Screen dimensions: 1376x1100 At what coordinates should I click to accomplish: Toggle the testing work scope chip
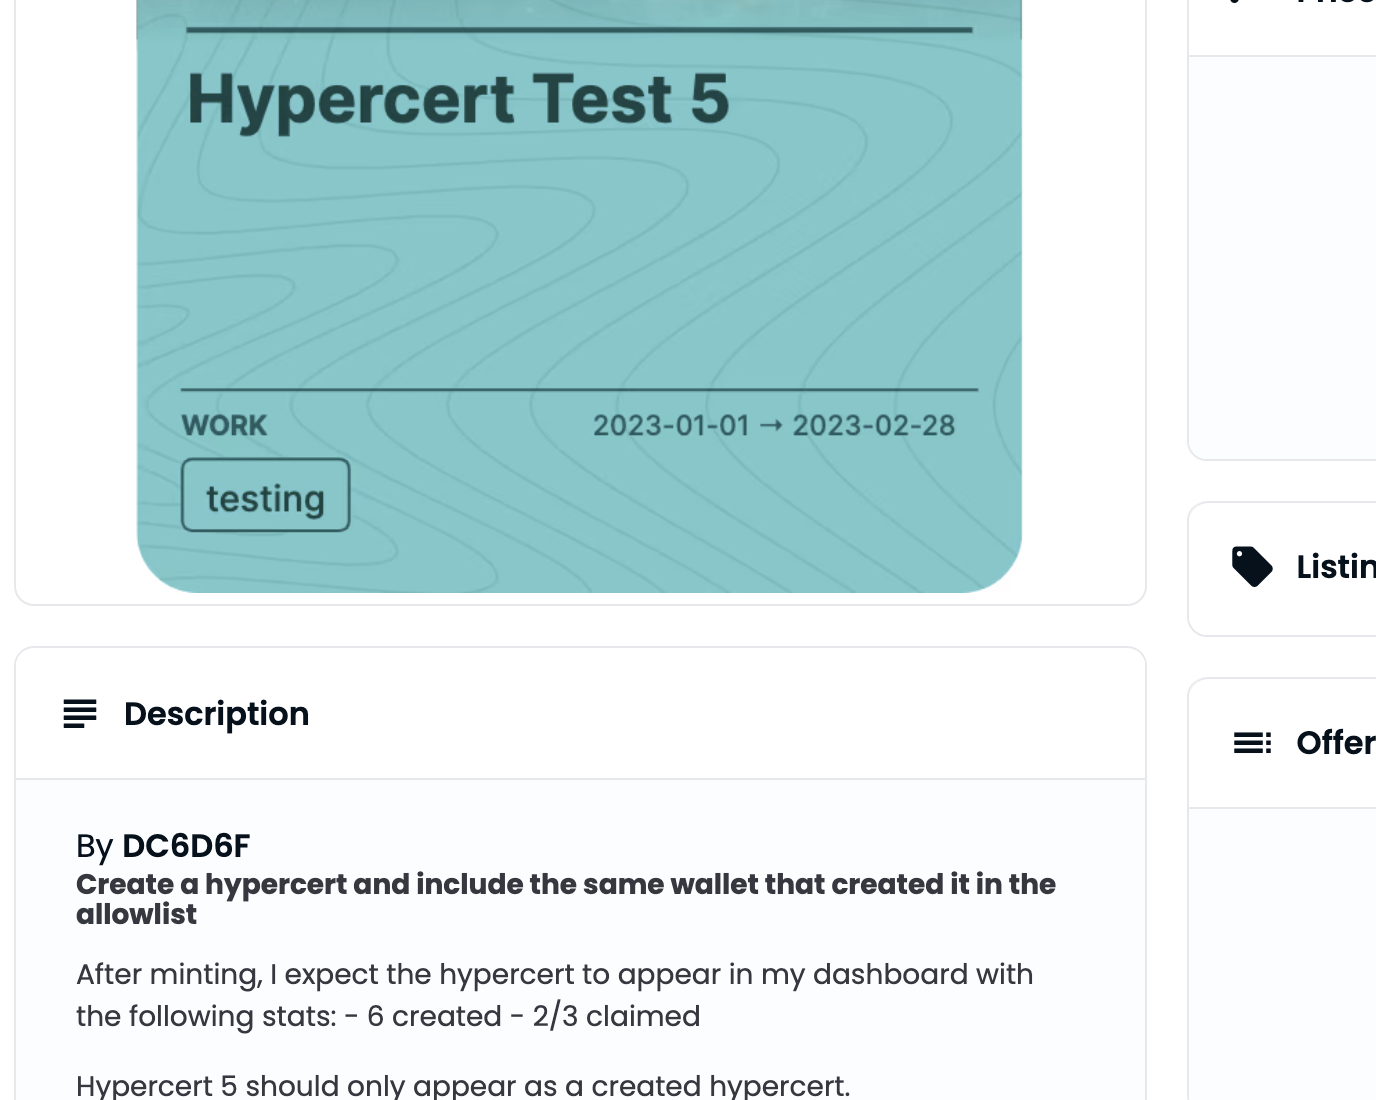(264, 495)
